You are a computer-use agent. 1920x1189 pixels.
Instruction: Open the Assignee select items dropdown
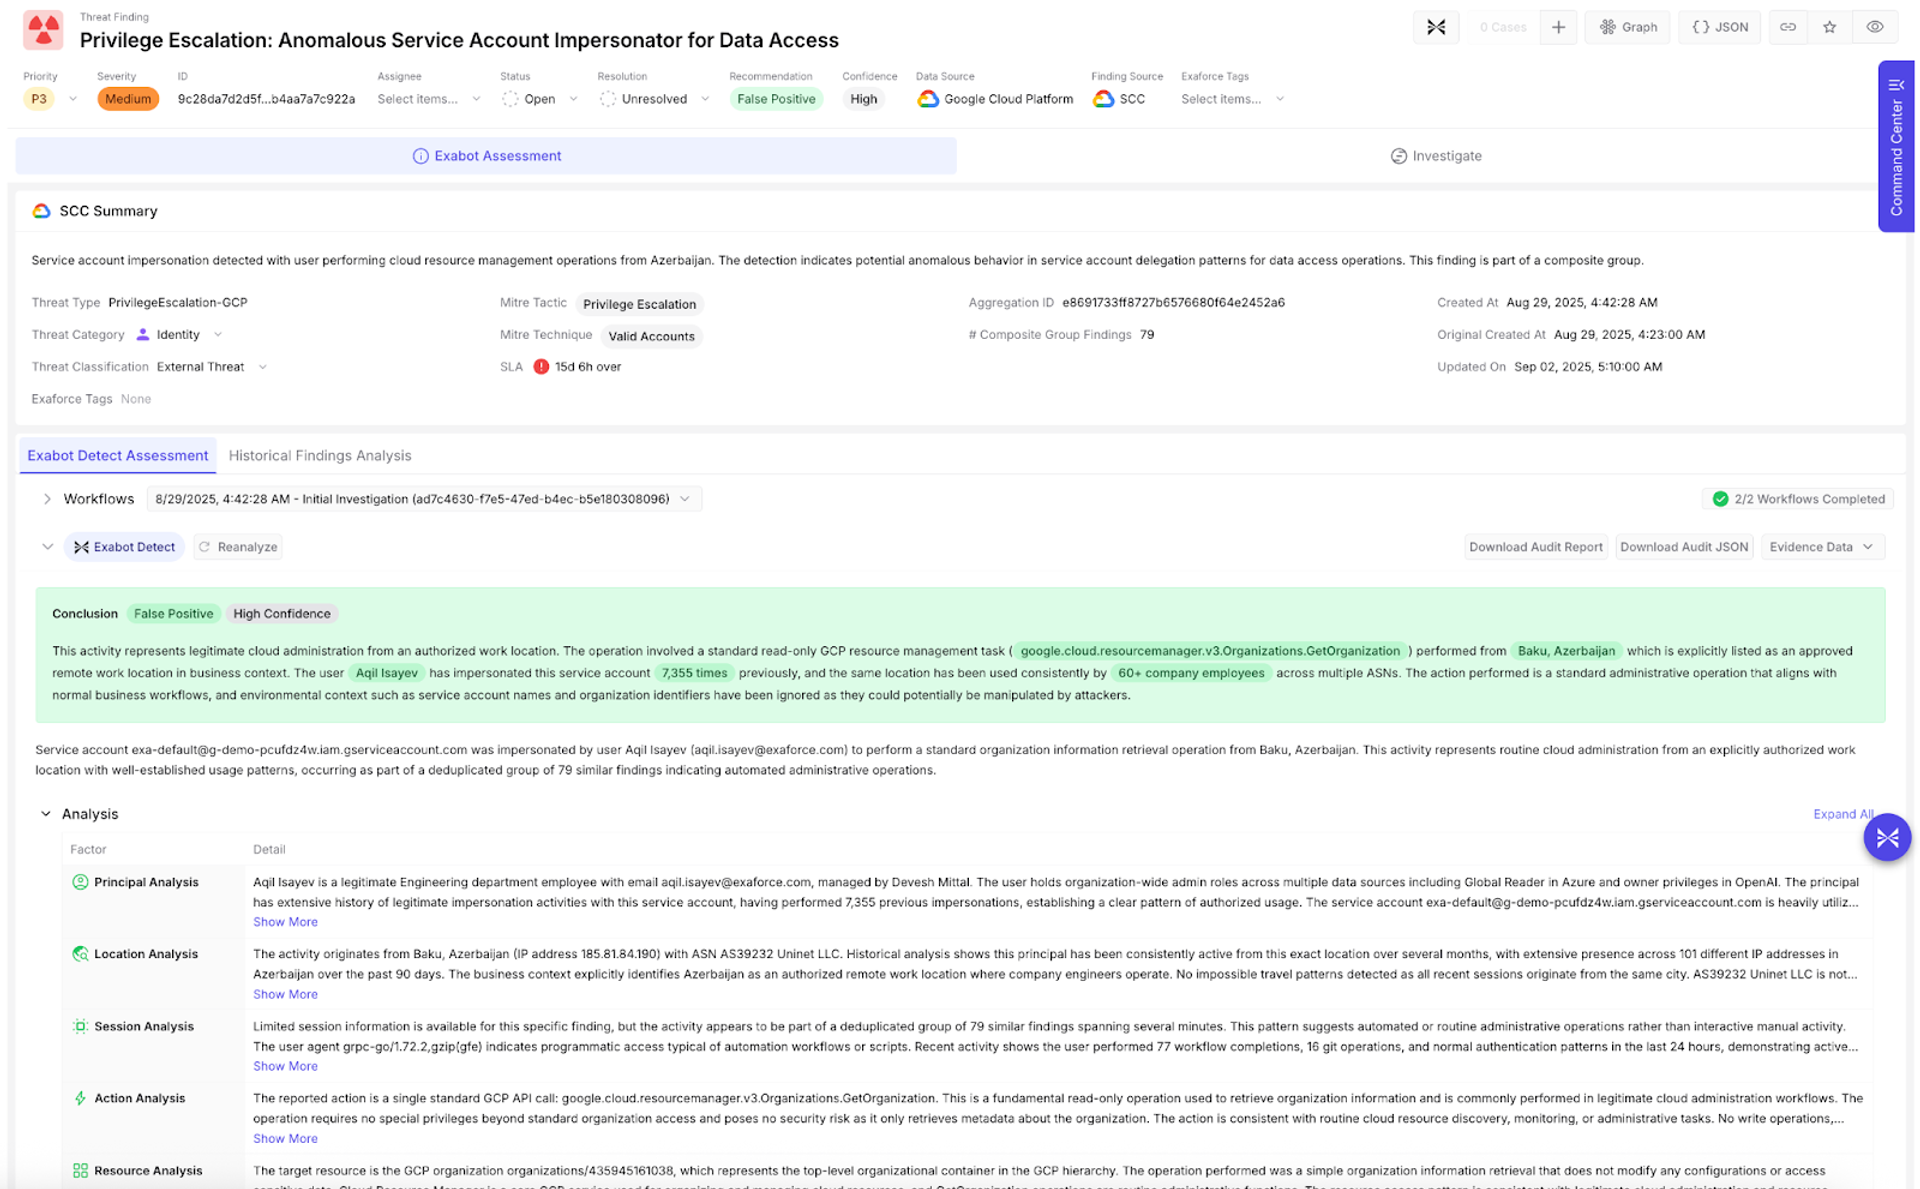[x=428, y=99]
